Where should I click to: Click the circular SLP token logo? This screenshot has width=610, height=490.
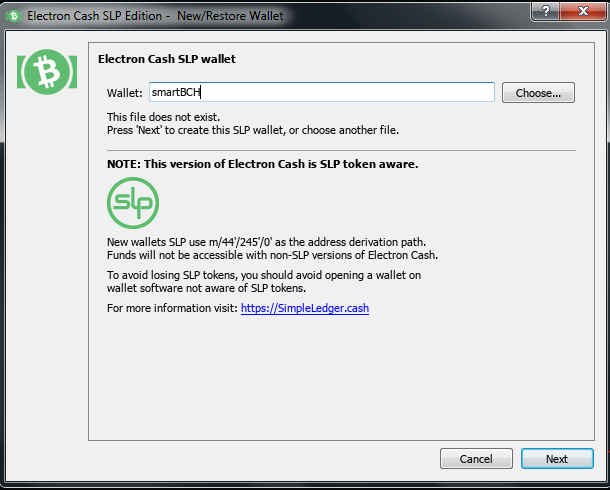click(x=133, y=203)
